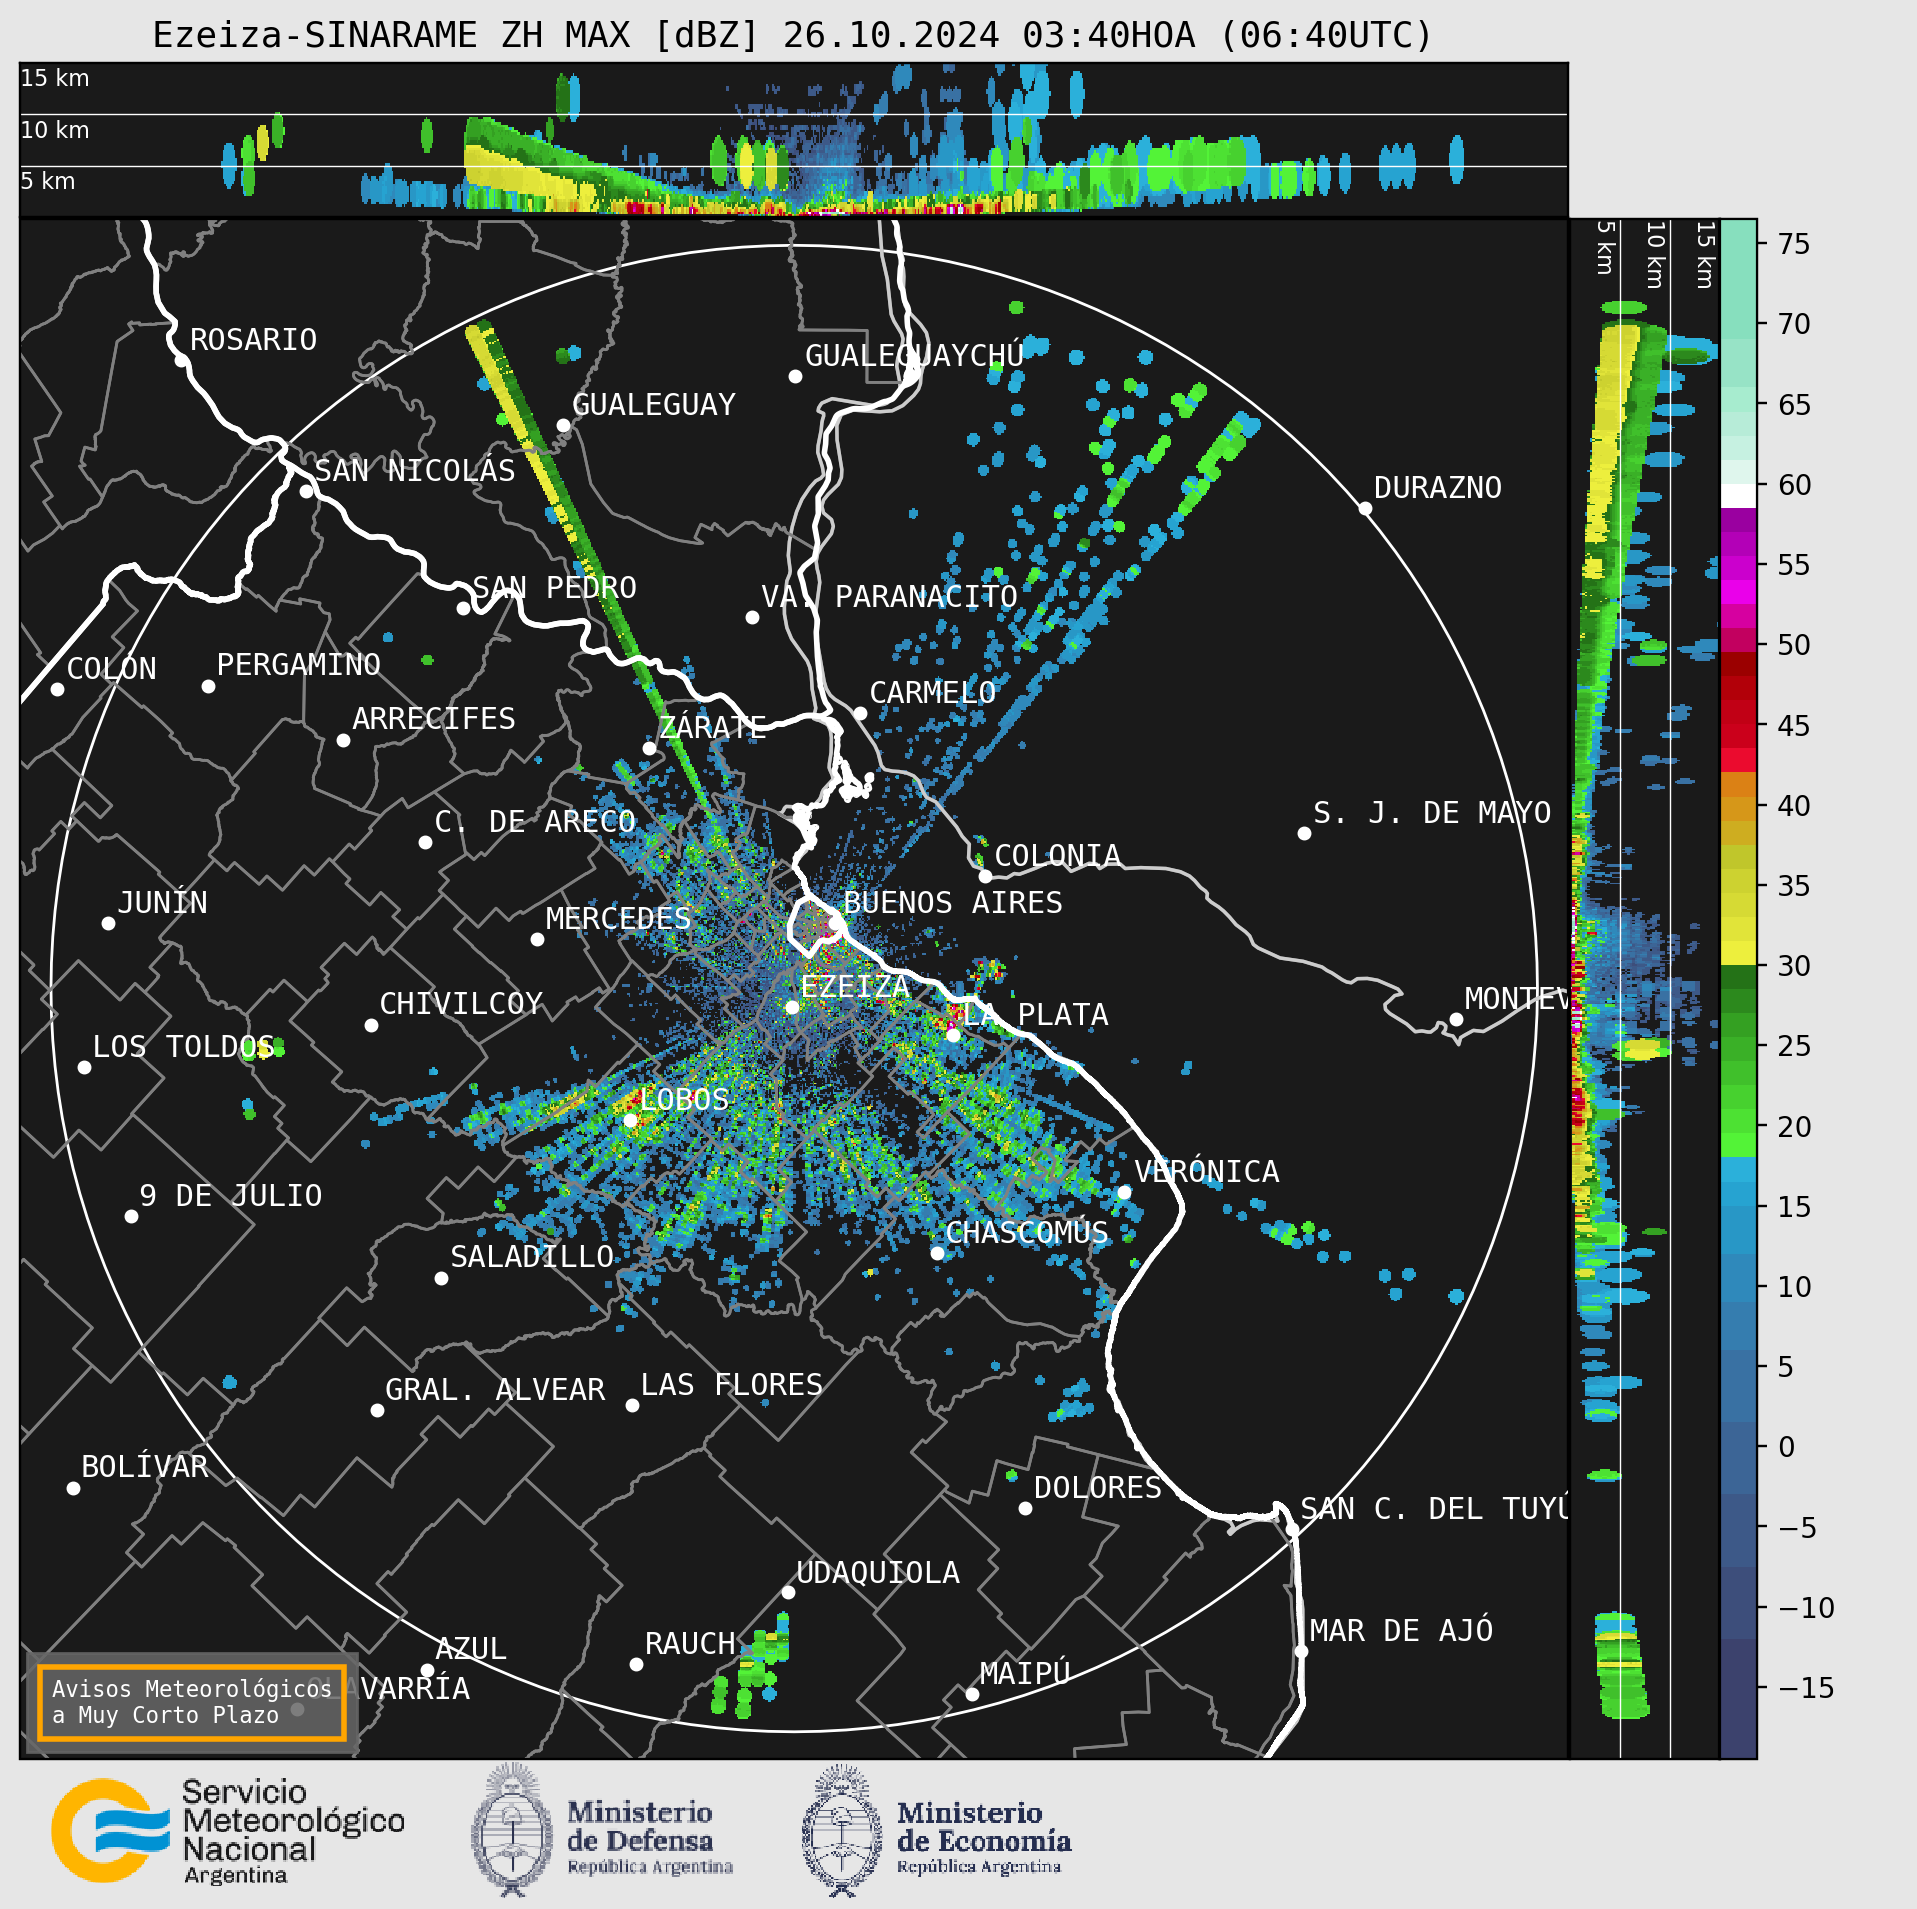Screen dimensions: 1917x1909
Task: Click the 75 tick label on the dBZ scale
Action: tap(1794, 244)
